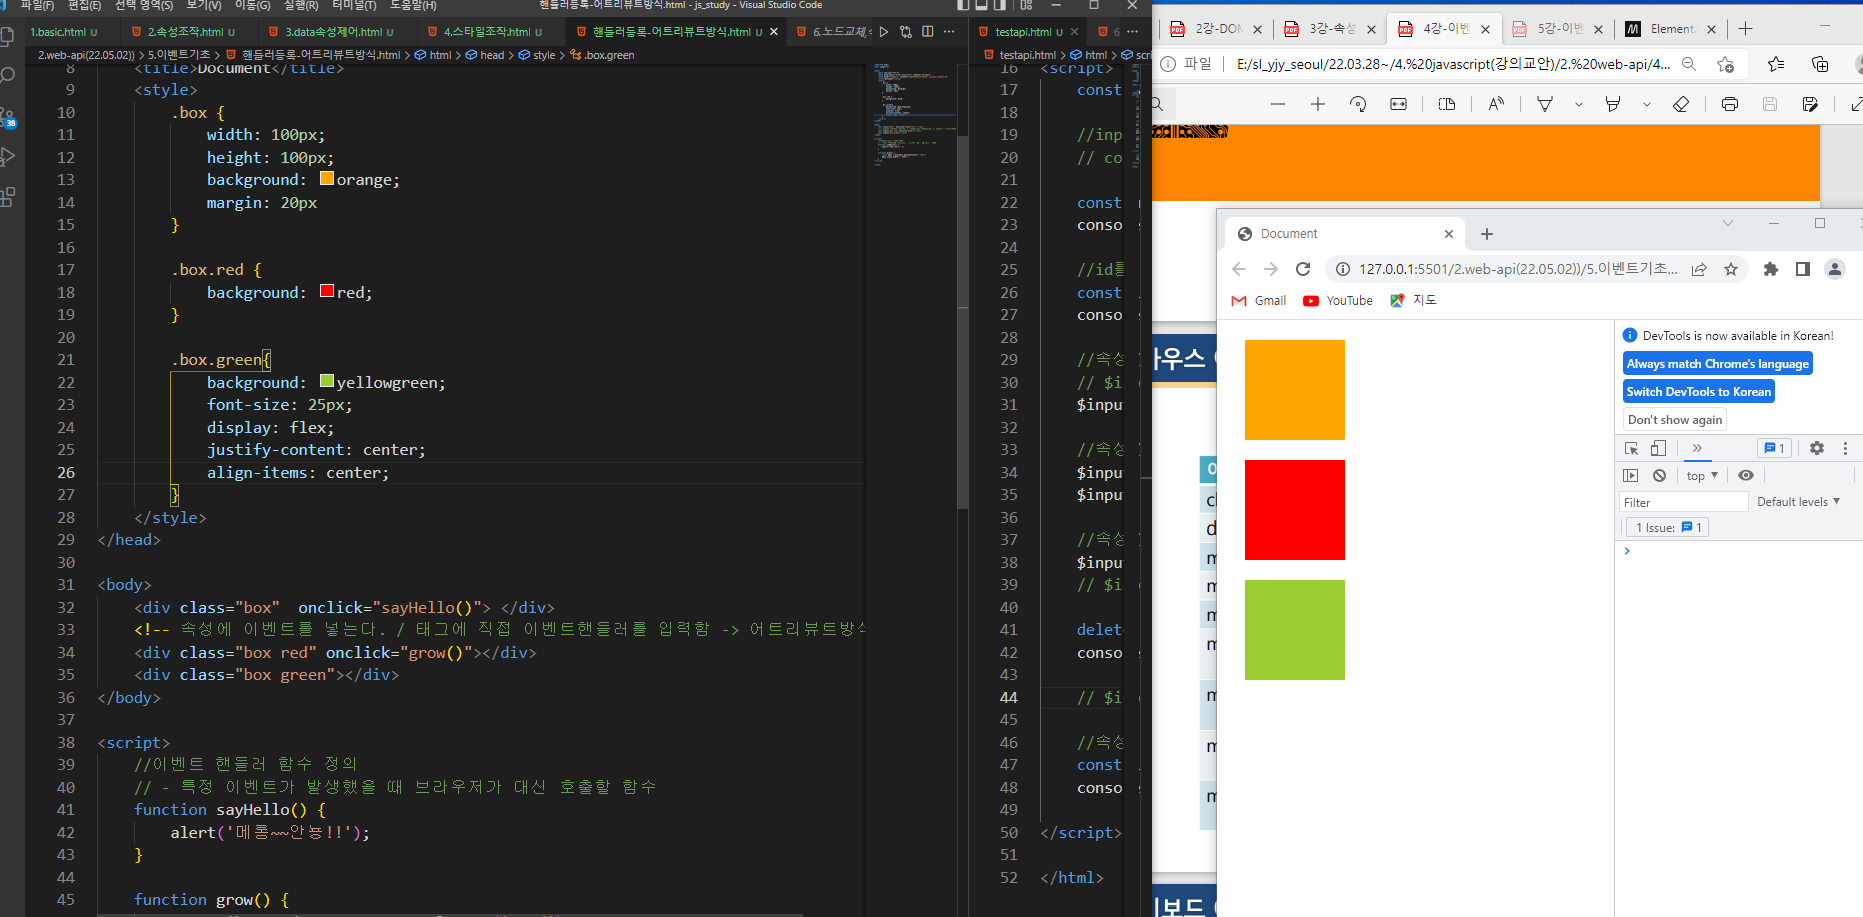Toggle live expression eye in DevTools
1863x917 pixels.
pos(1746,476)
